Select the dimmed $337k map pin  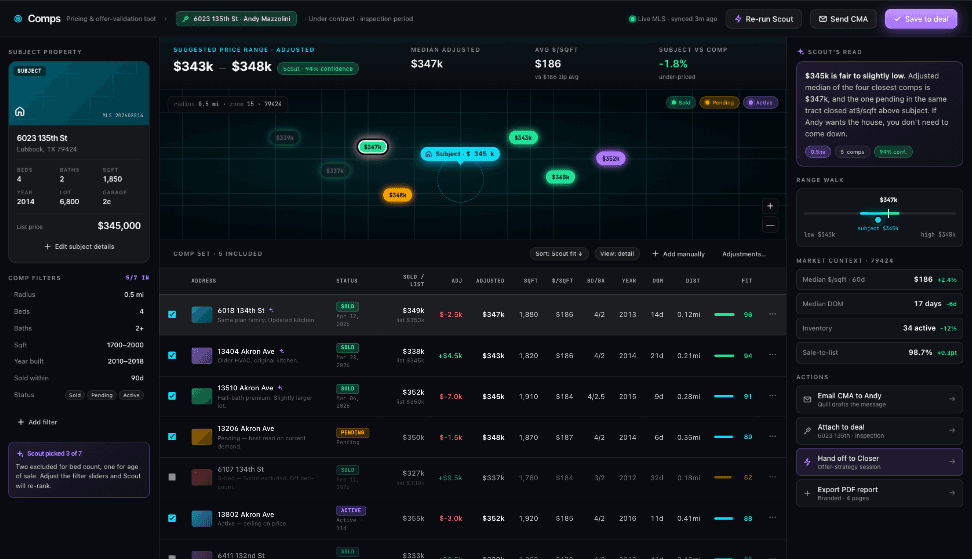click(x=335, y=170)
